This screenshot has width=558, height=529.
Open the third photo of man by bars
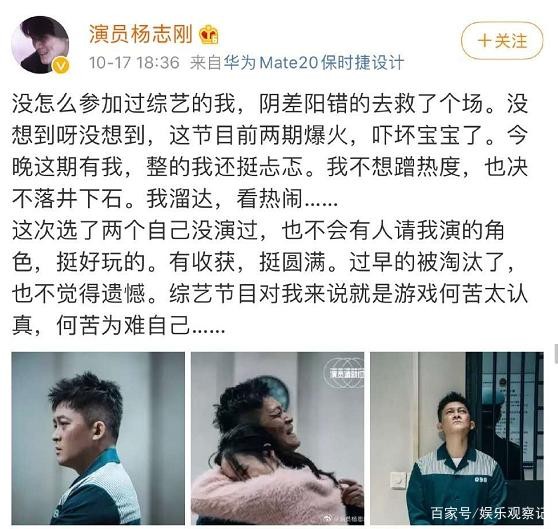pos(457,438)
